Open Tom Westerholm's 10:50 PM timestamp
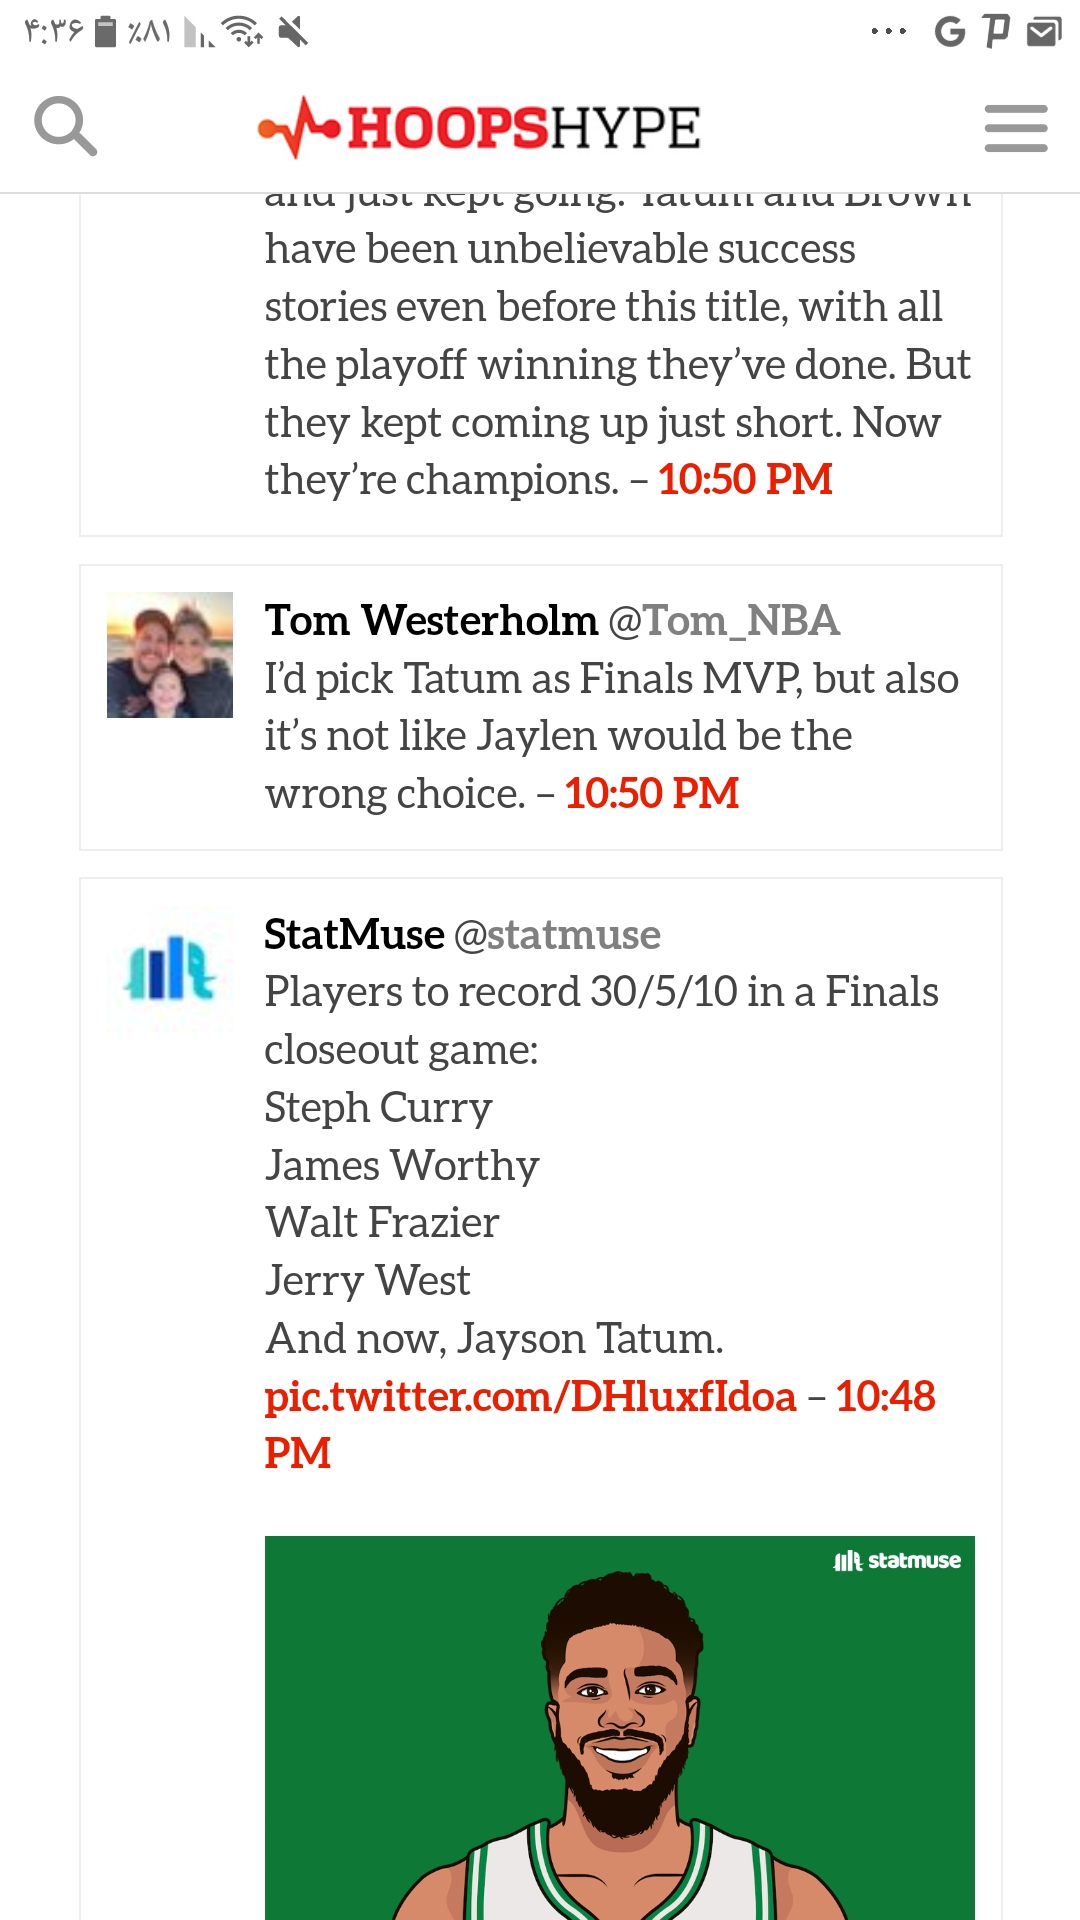Viewport: 1080px width, 1920px height. click(x=652, y=794)
